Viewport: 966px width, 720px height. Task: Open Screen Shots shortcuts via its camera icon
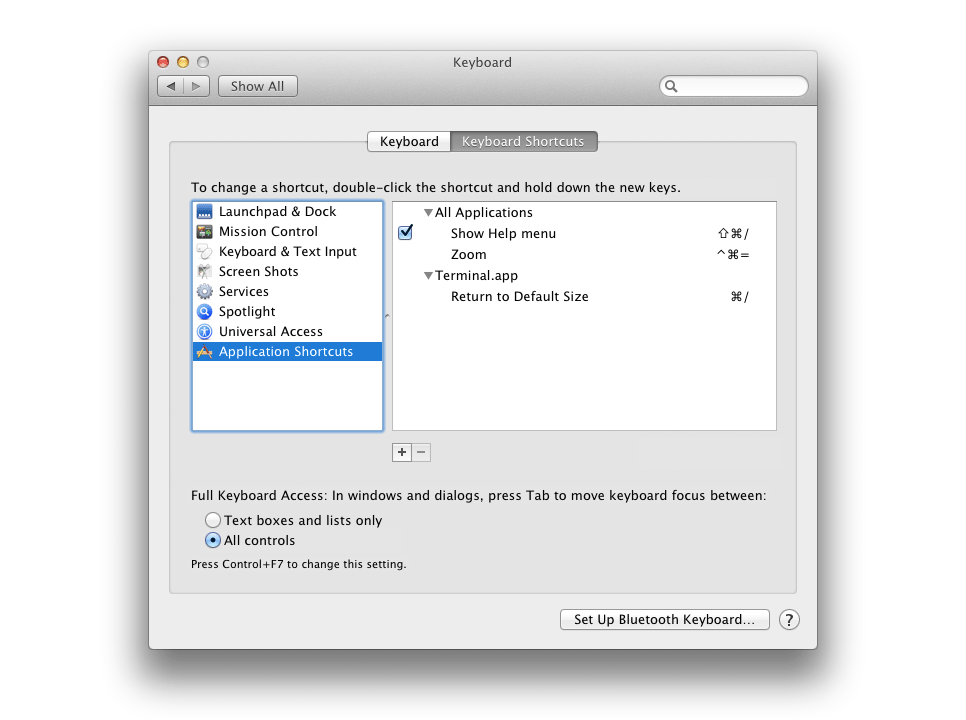tap(204, 271)
